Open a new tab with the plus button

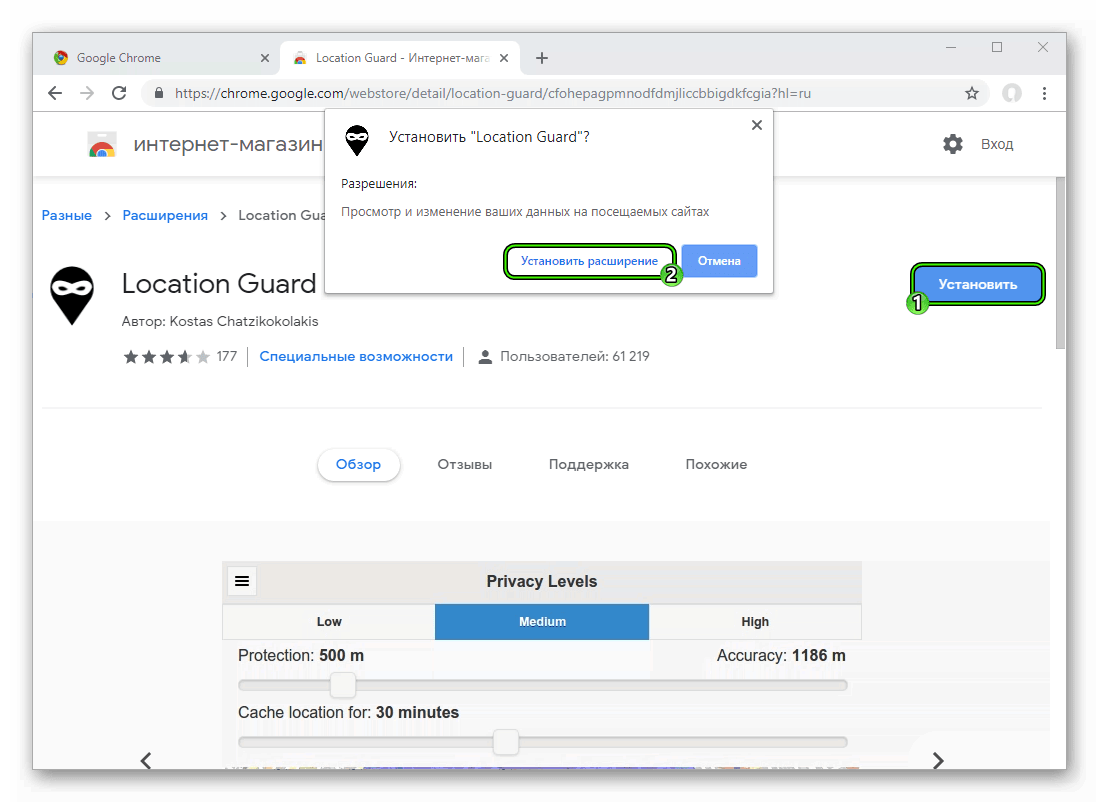click(x=542, y=58)
